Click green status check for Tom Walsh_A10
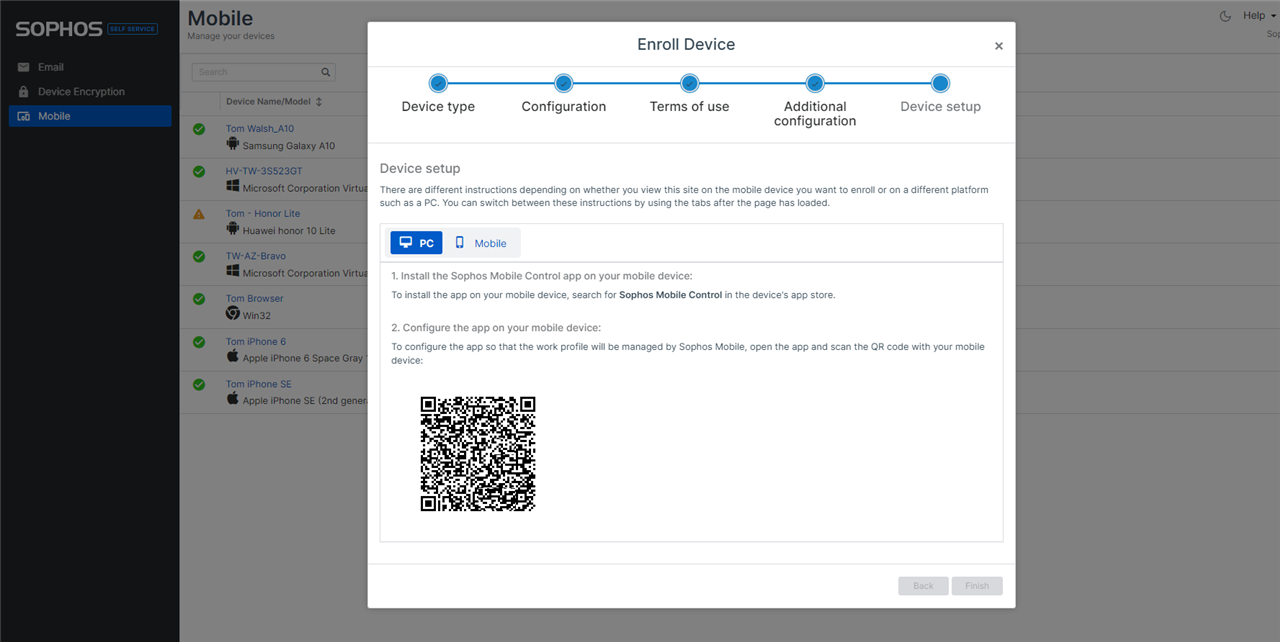Image resolution: width=1280 pixels, height=642 pixels. (x=199, y=129)
